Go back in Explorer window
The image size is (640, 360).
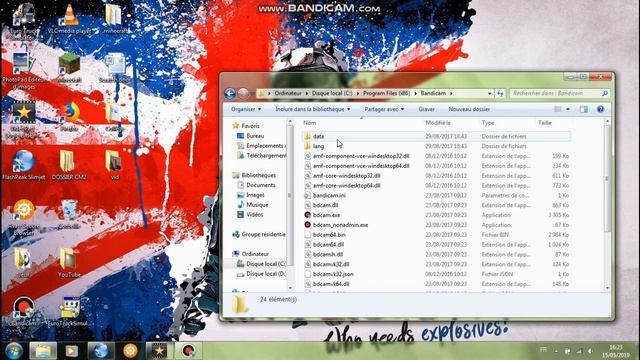230,93
